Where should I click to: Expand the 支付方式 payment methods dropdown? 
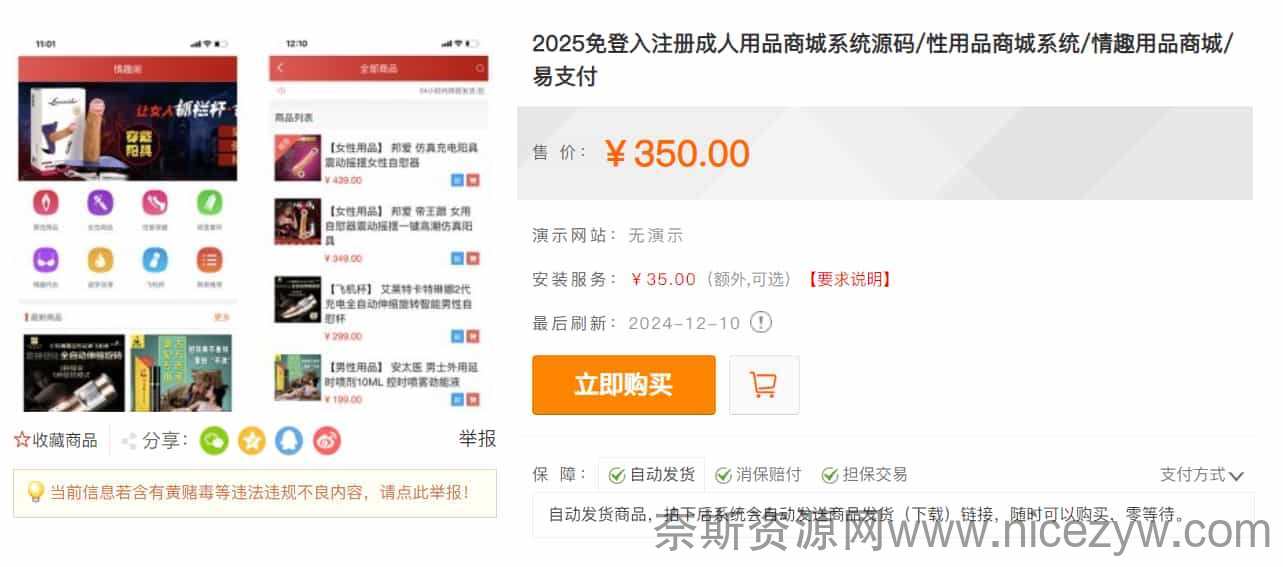tap(1201, 475)
